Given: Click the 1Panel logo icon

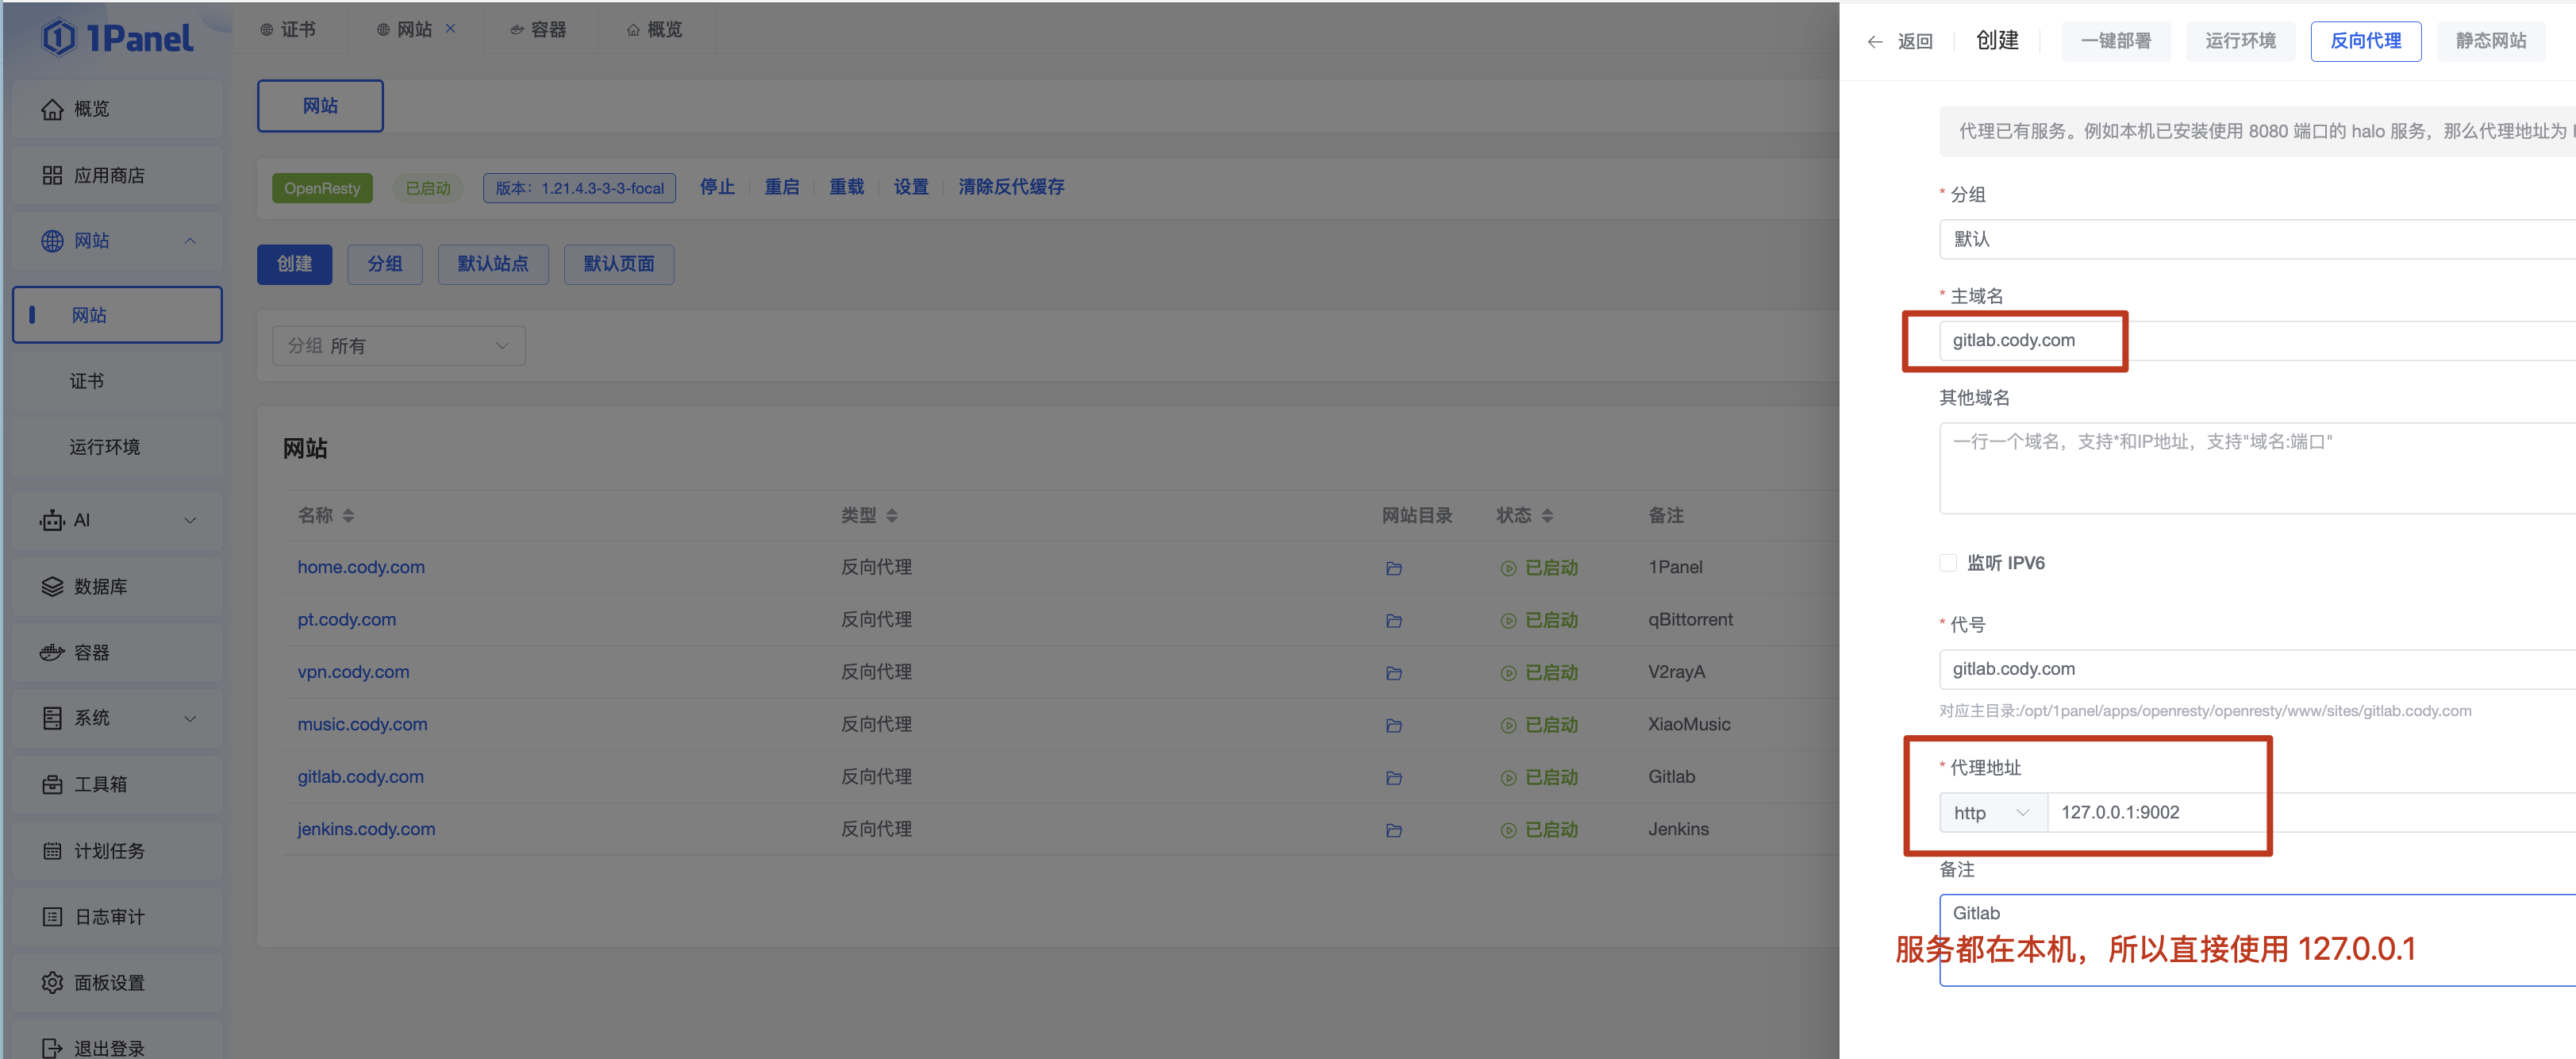Looking at the screenshot, I should click(59, 38).
